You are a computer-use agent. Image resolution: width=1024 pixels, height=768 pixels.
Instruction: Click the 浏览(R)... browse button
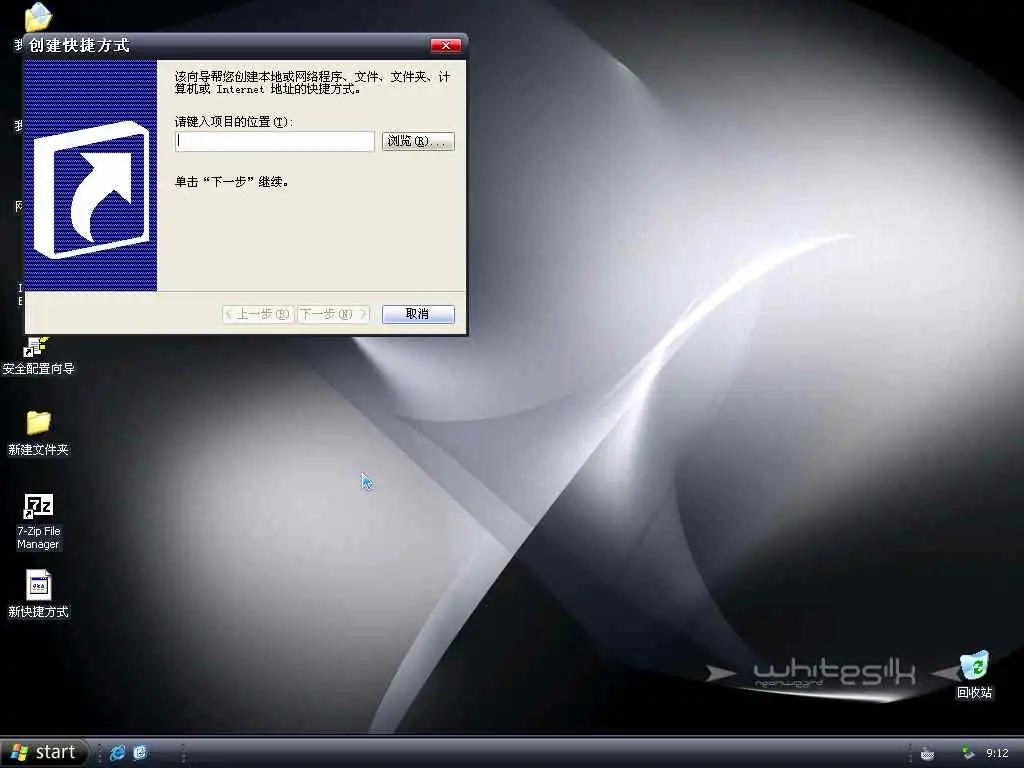pyautogui.click(x=418, y=141)
